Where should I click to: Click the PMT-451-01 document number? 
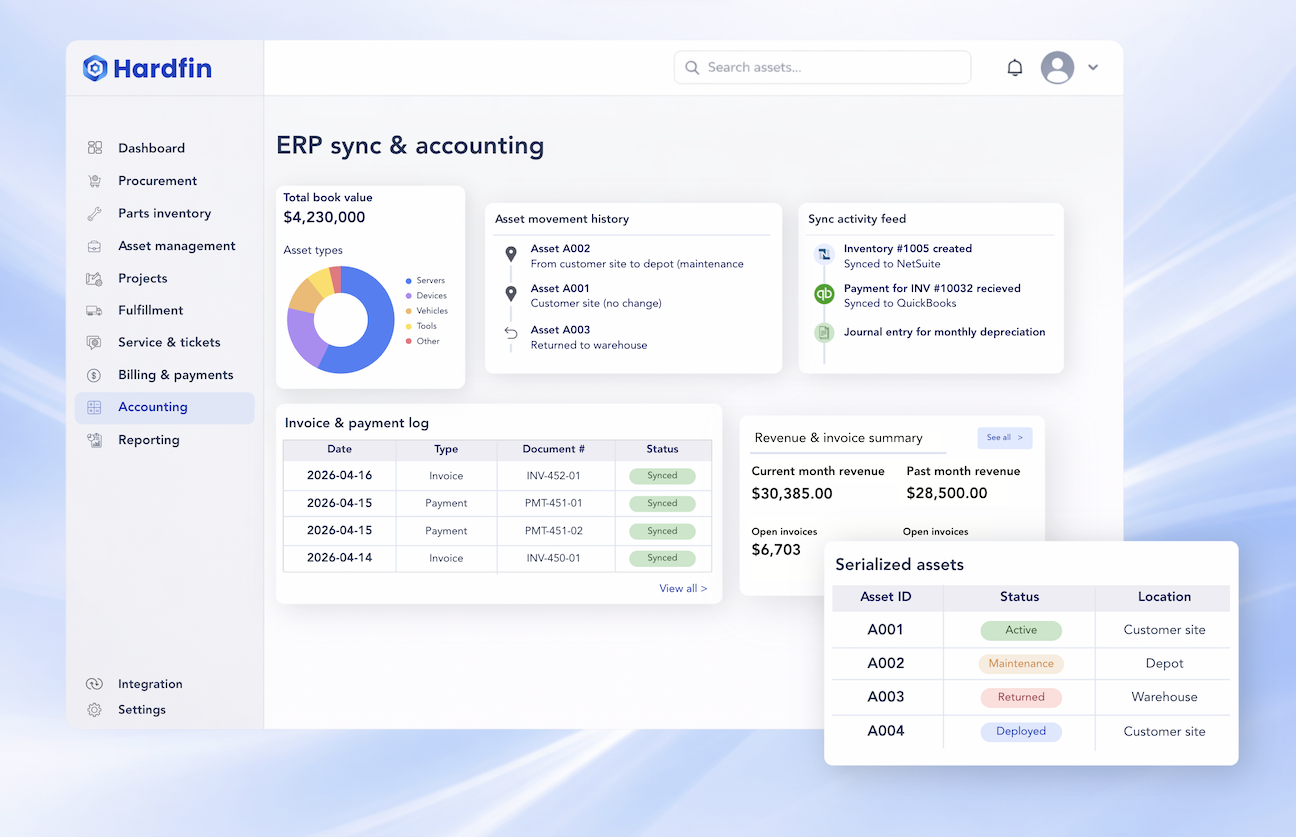[x=553, y=503]
